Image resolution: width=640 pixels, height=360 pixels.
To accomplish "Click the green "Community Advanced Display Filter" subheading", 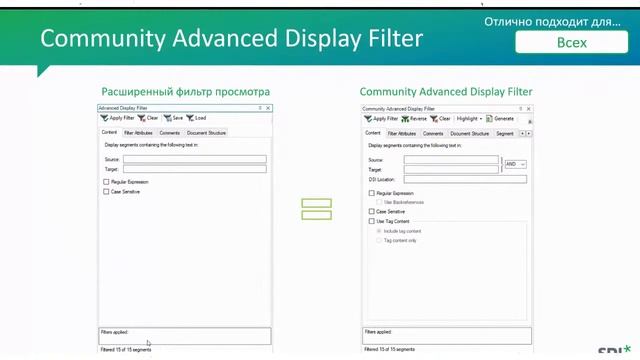I will (x=446, y=91).
